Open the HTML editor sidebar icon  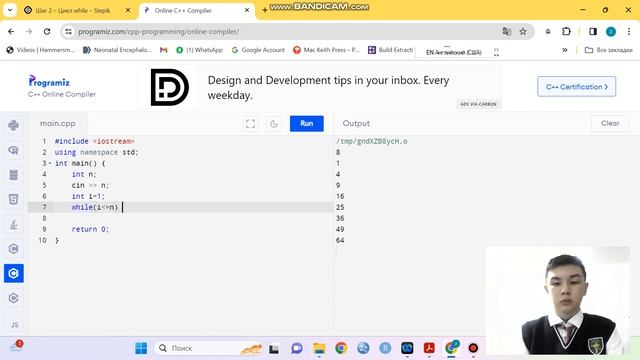click(x=13, y=199)
